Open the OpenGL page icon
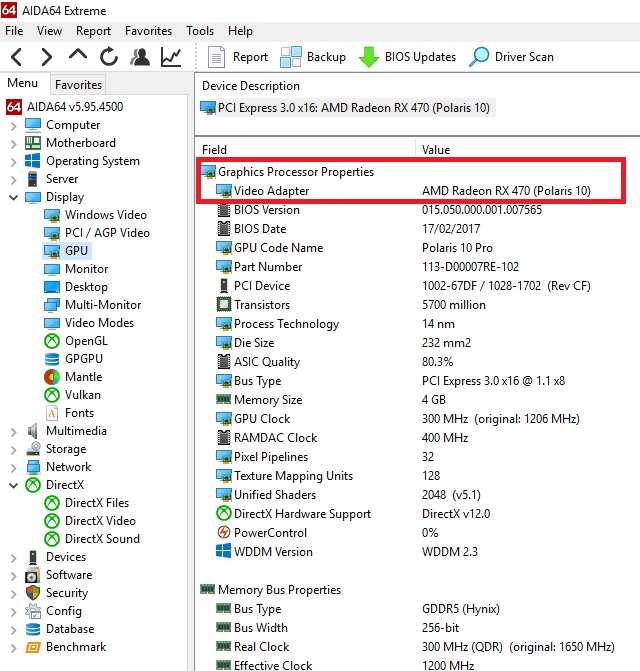 [x=52, y=341]
